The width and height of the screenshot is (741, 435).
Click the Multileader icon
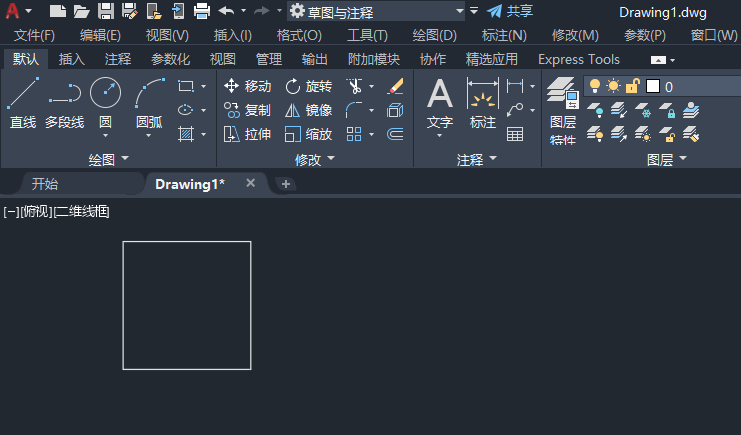click(x=515, y=110)
